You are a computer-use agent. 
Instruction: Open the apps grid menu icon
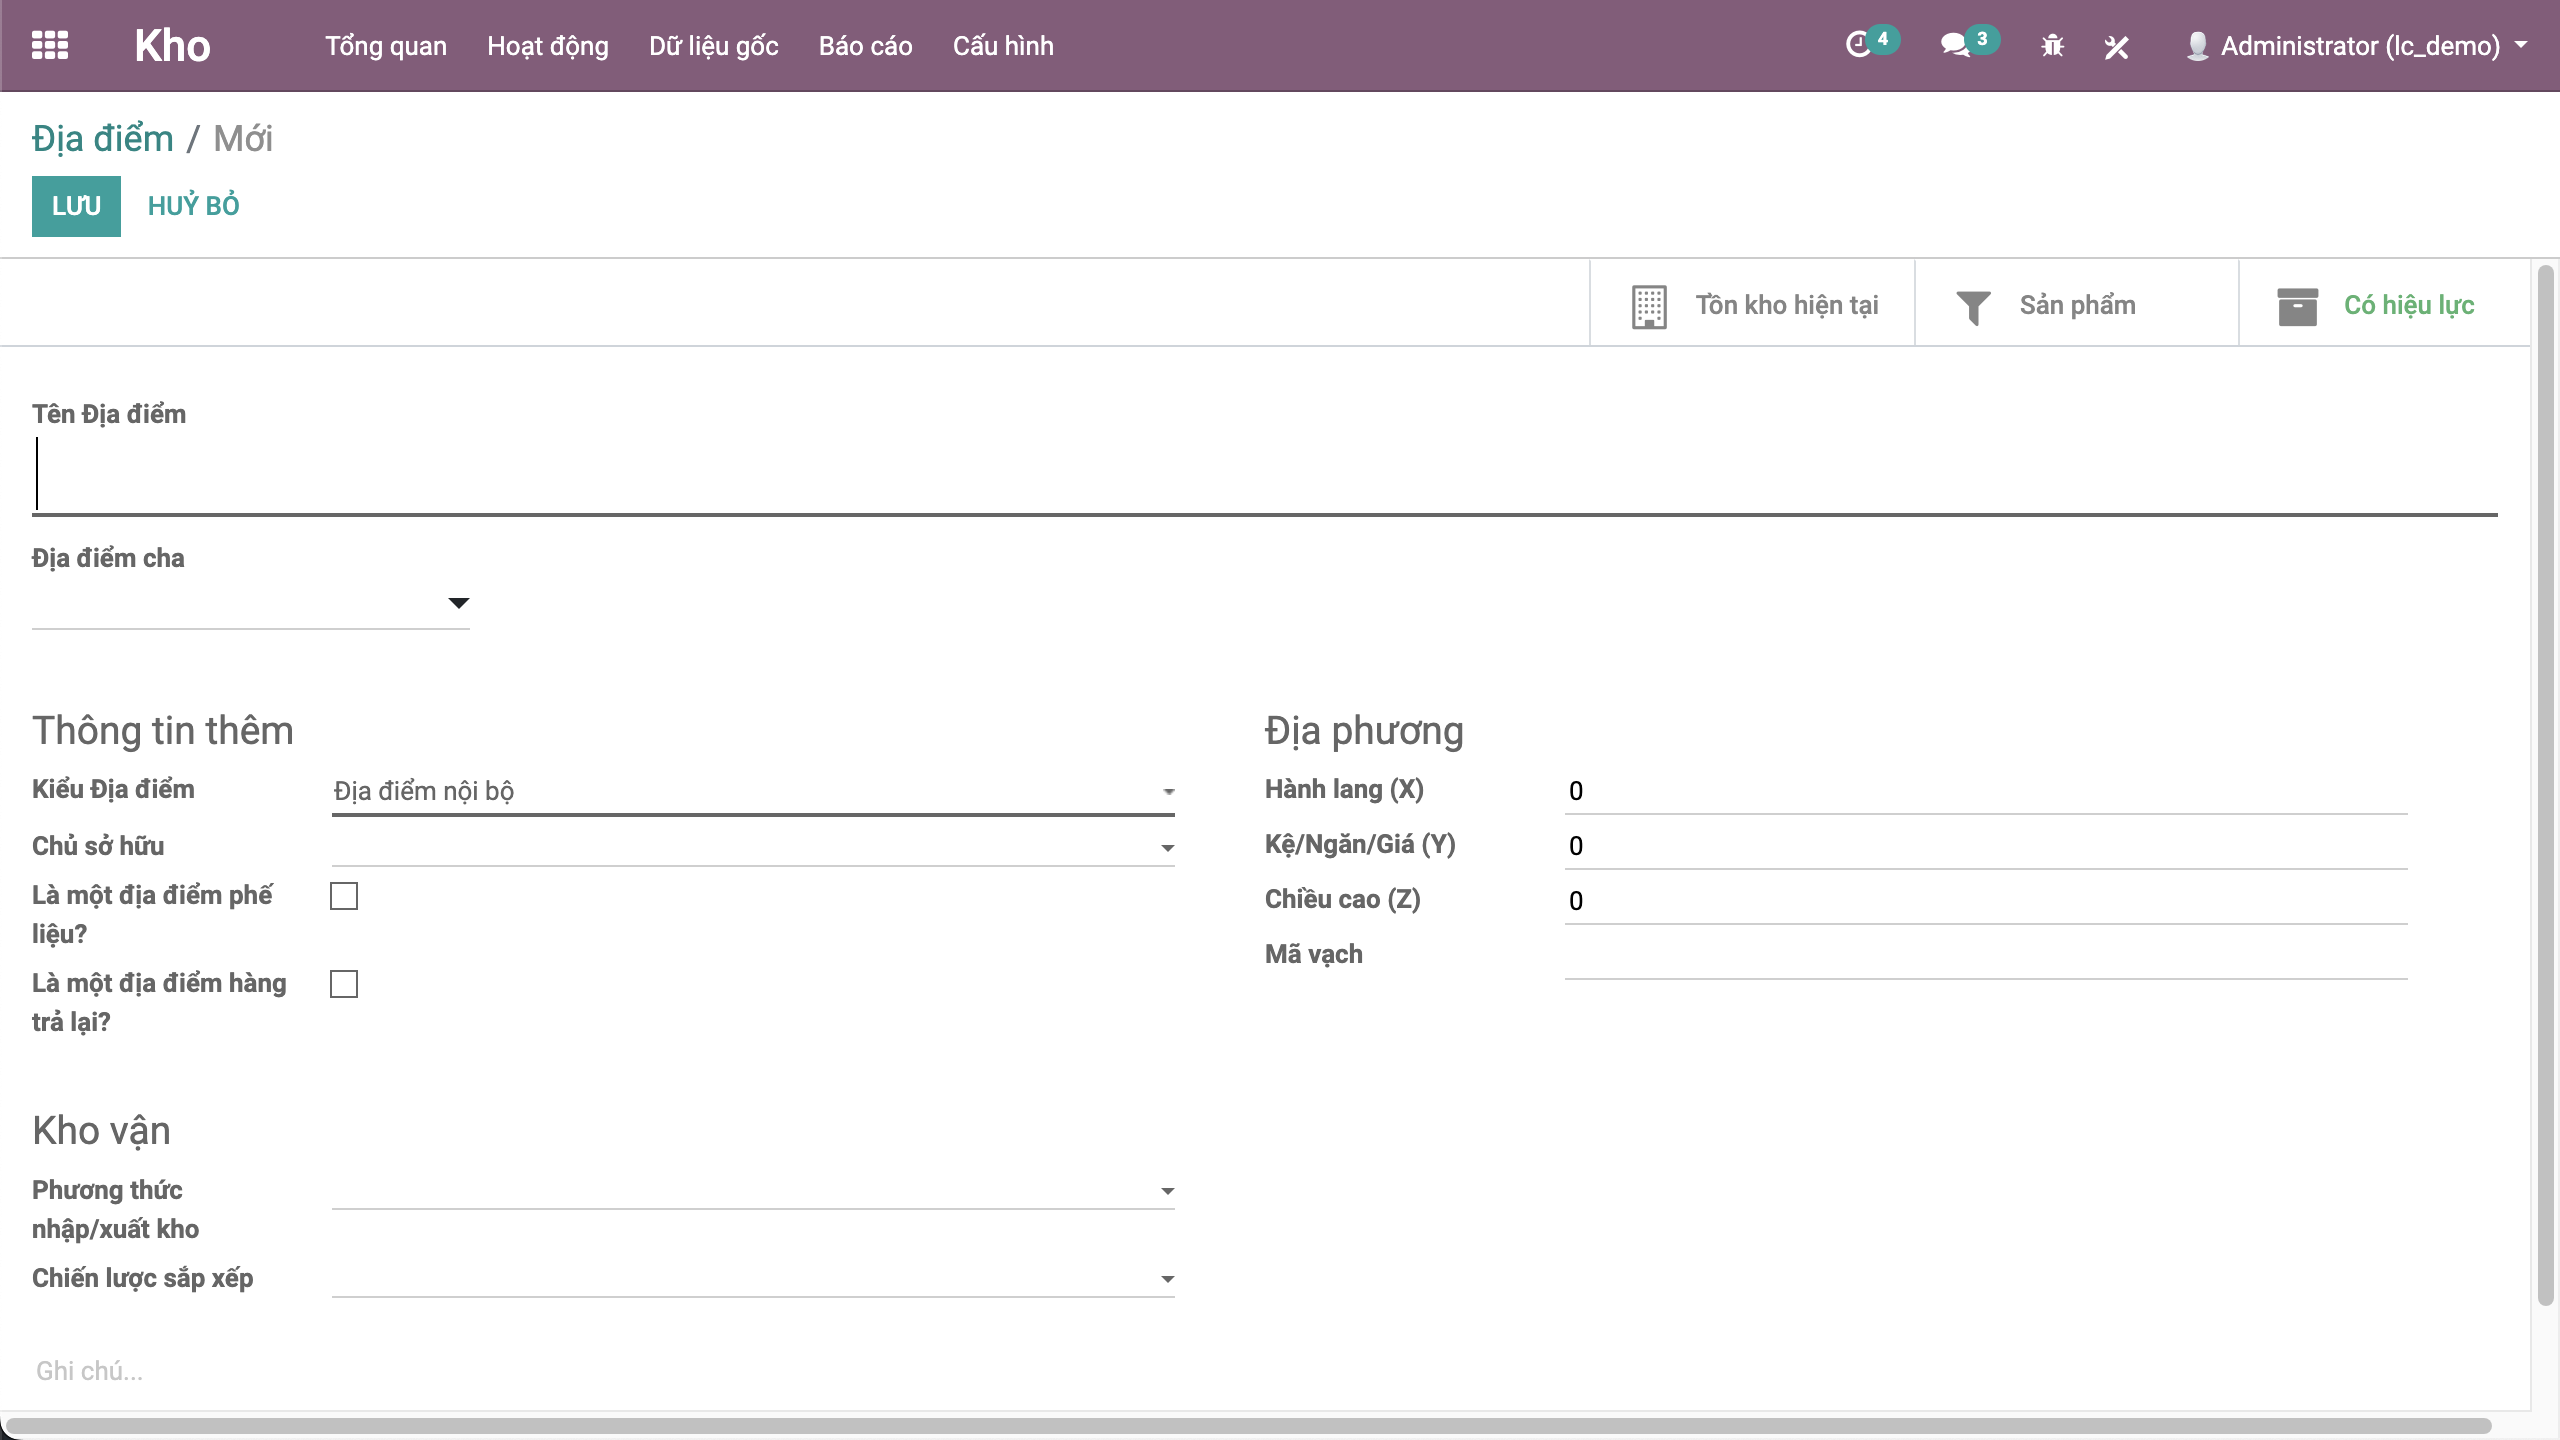pos(50,45)
